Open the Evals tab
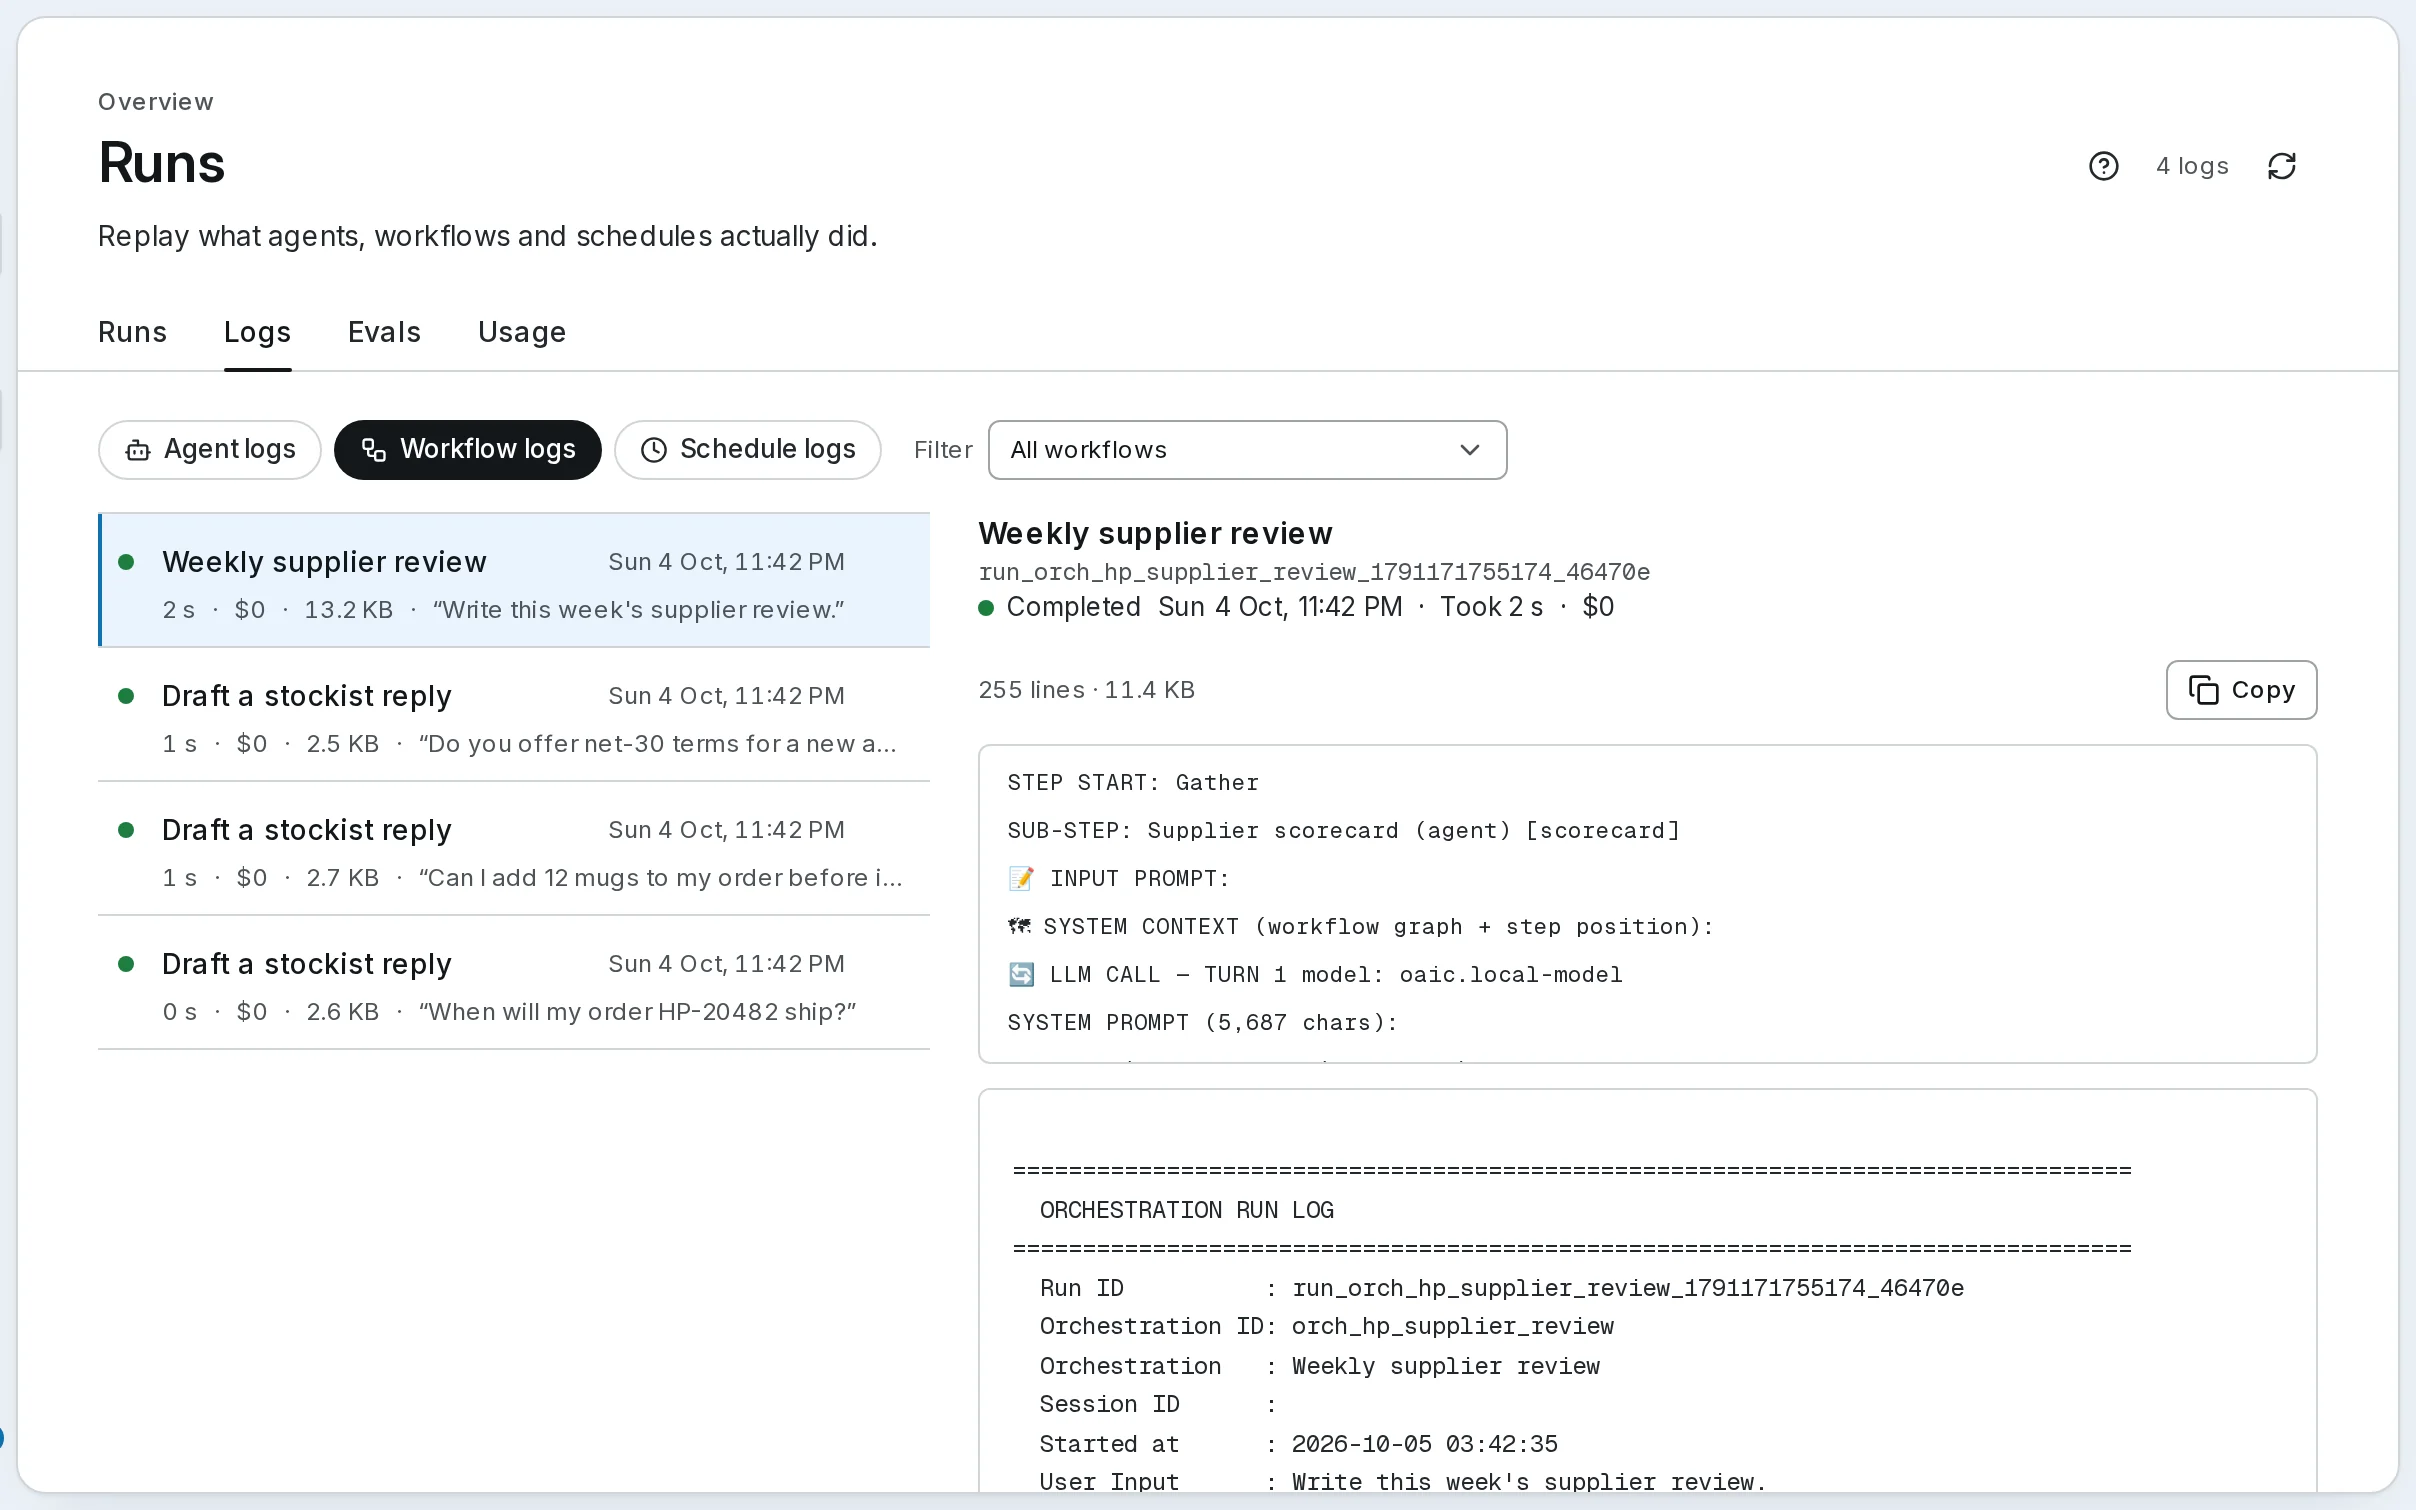The image size is (2416, 1510). 384,332
